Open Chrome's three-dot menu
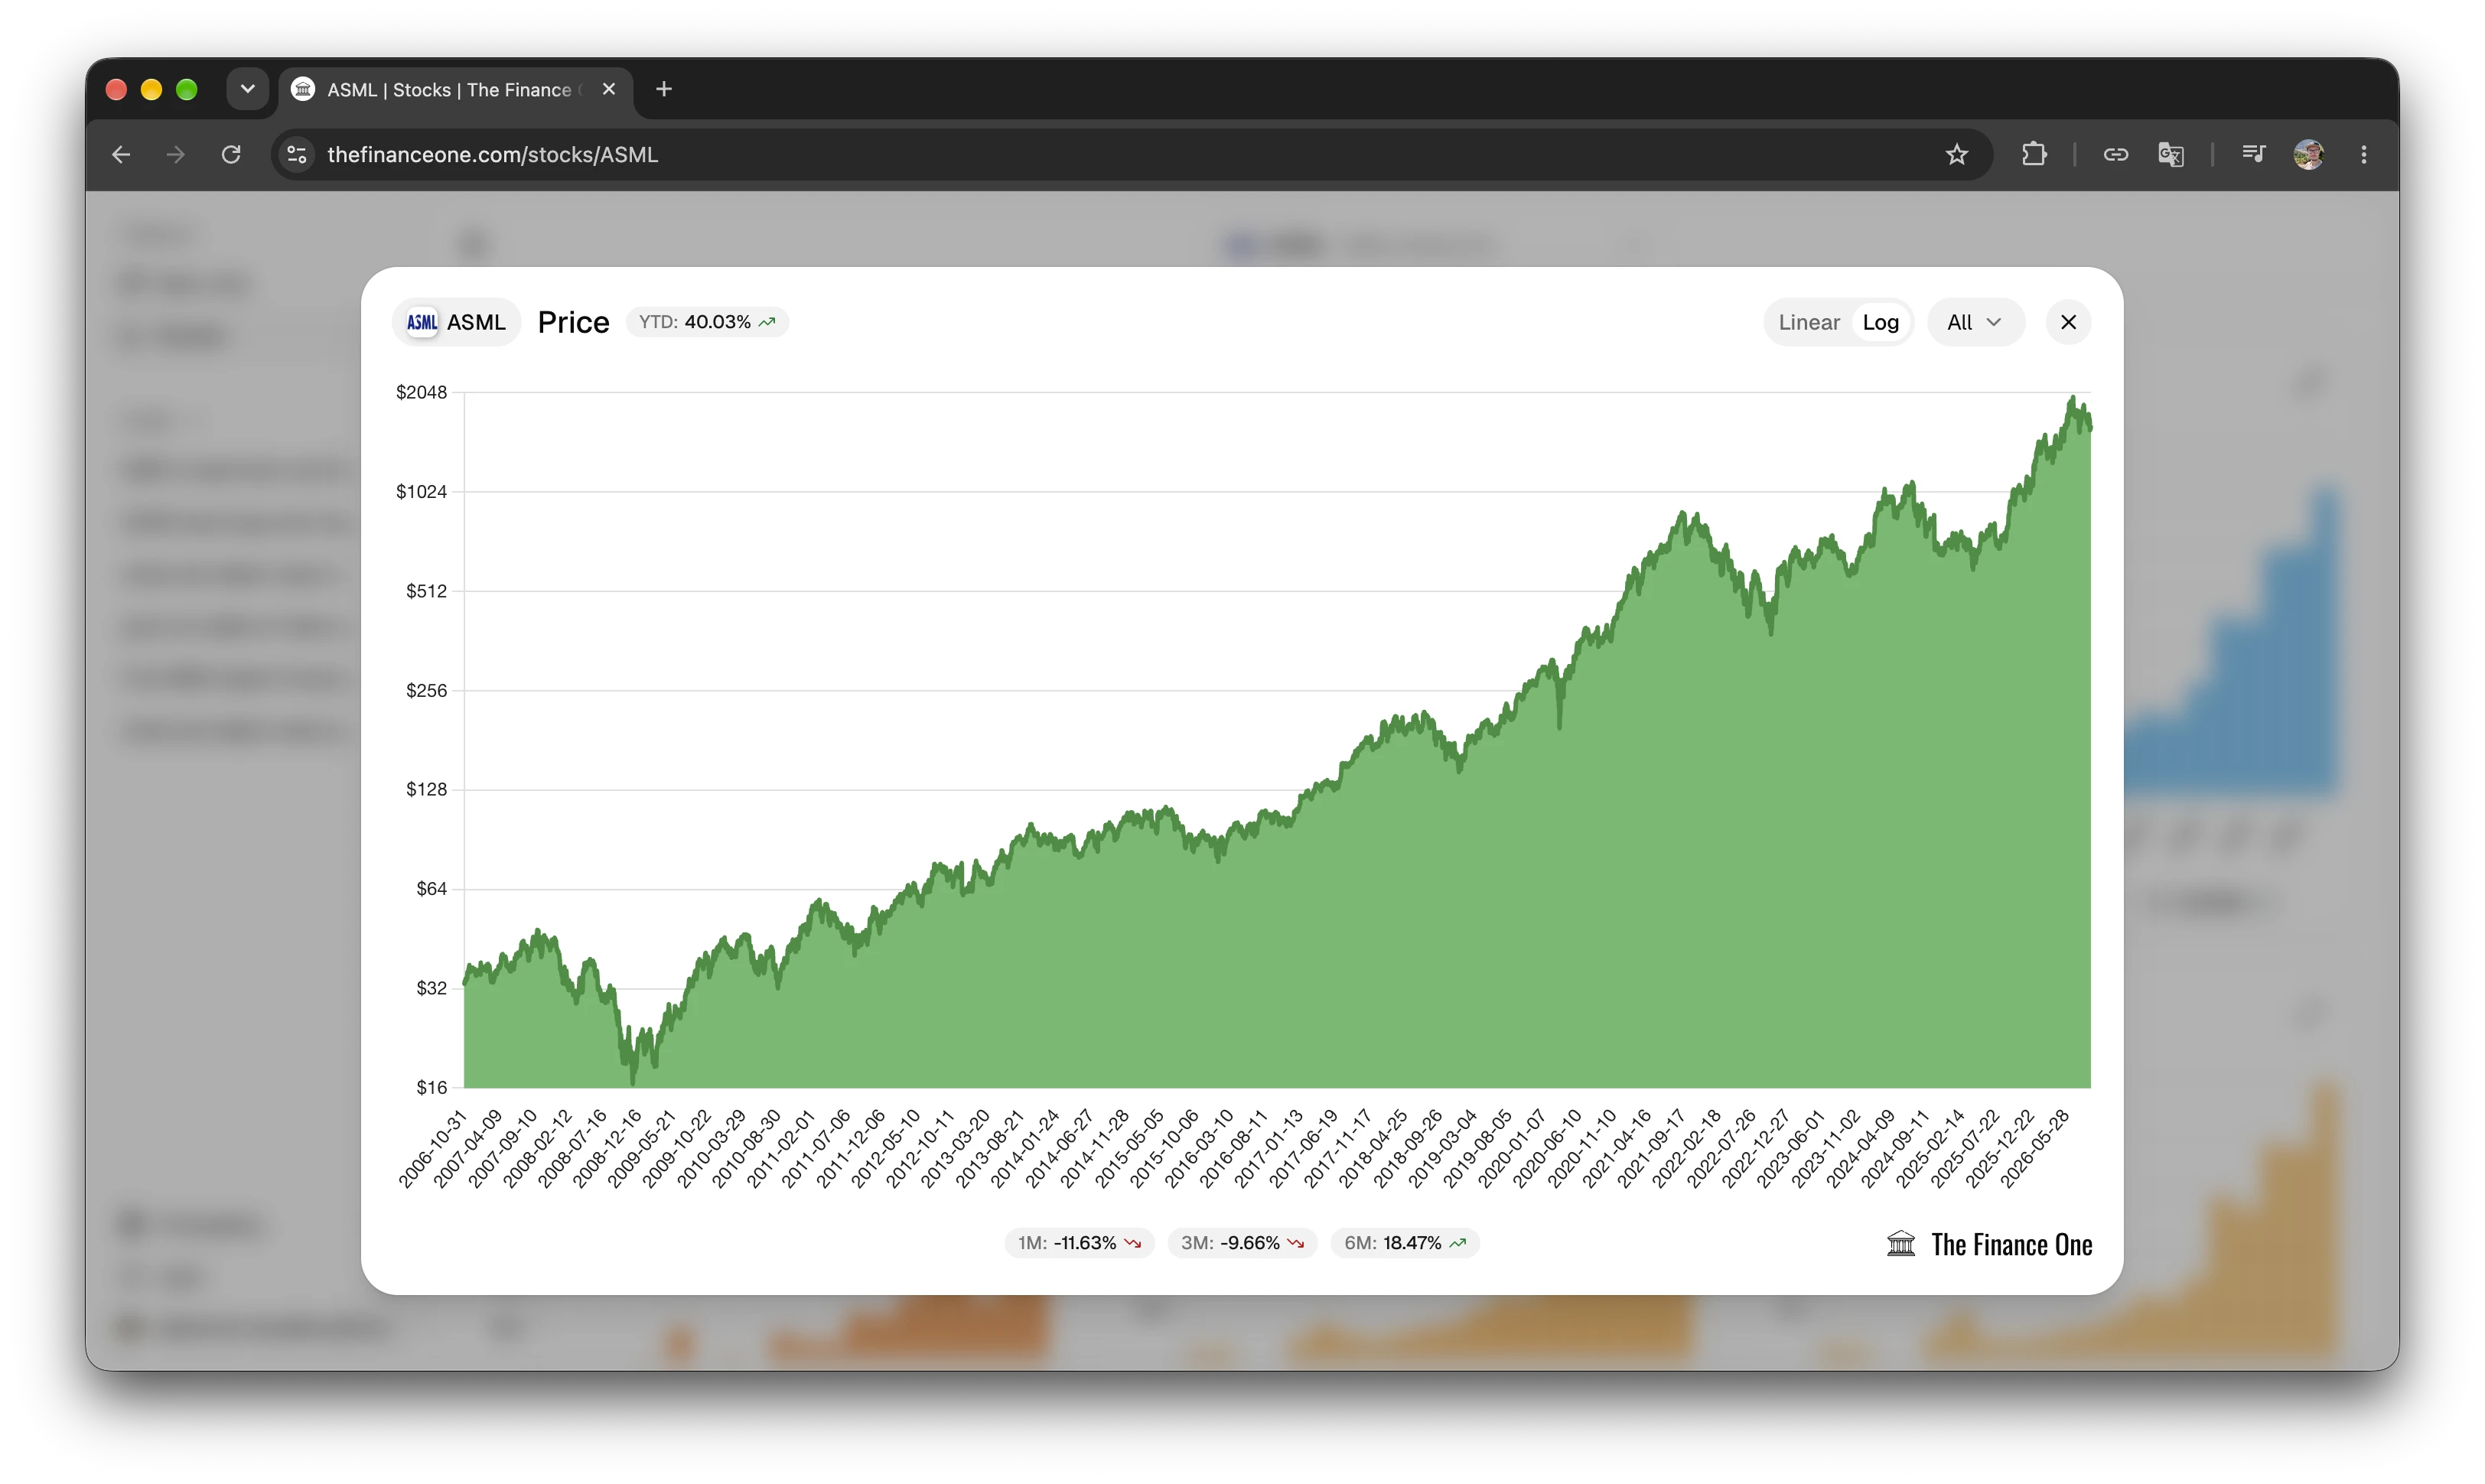2485x1484 pixels. (x=2364, y=154)
